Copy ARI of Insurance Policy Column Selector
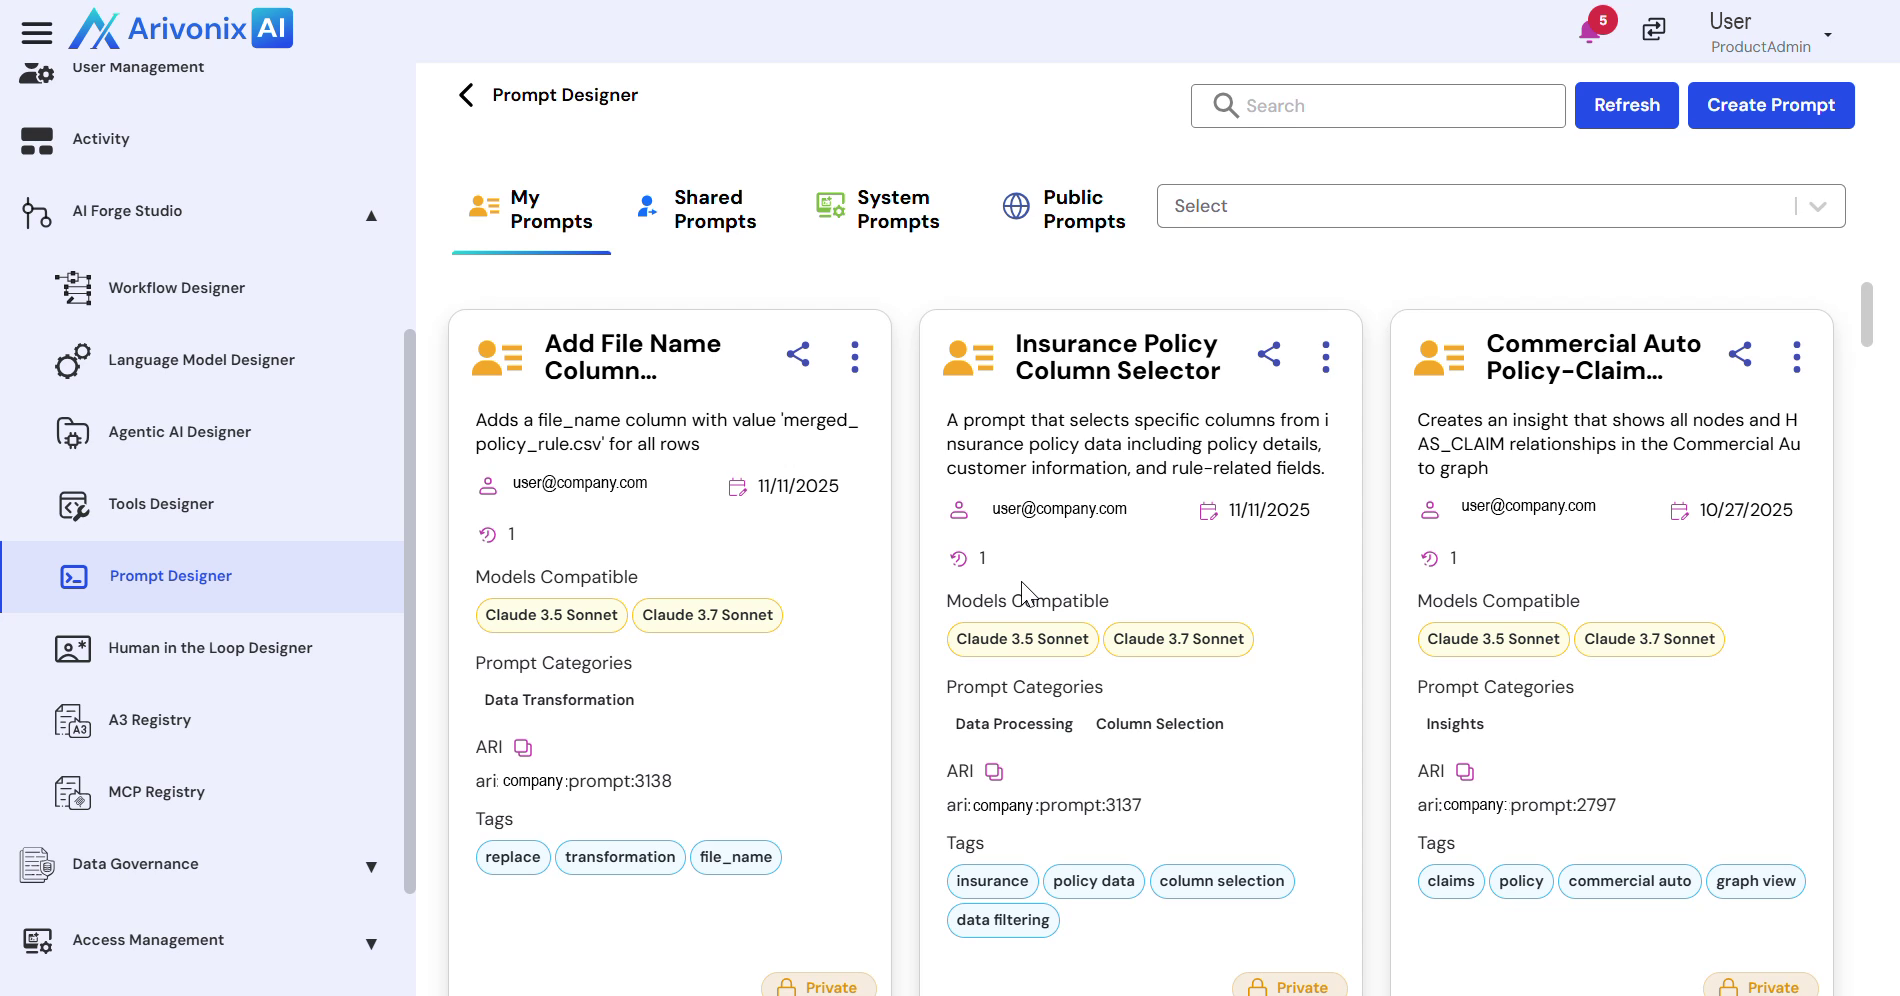Image resolution: width=1900 pixels, height=996 pixels. 994,772
